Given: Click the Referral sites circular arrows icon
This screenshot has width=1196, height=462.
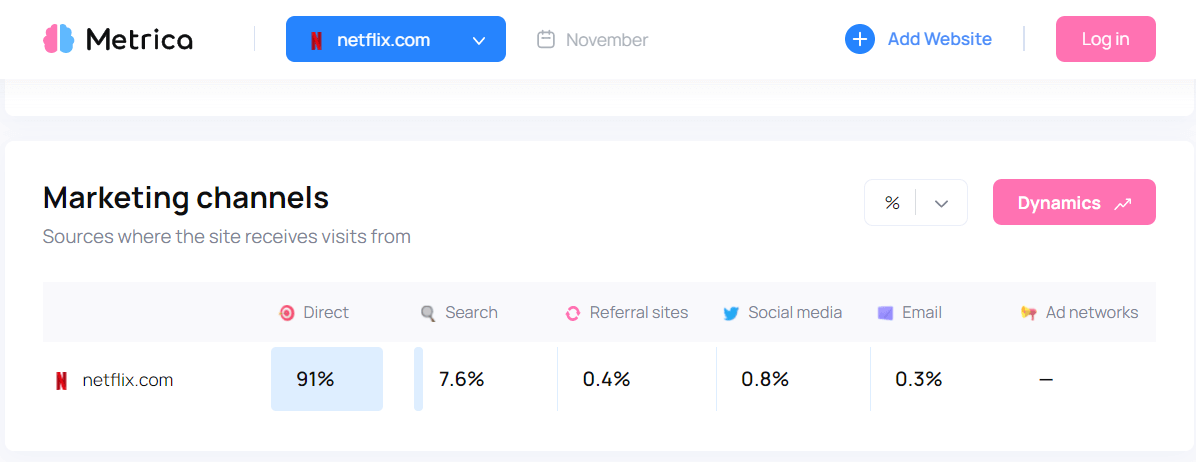Looking at the screenshot, I should click(573, 313).
